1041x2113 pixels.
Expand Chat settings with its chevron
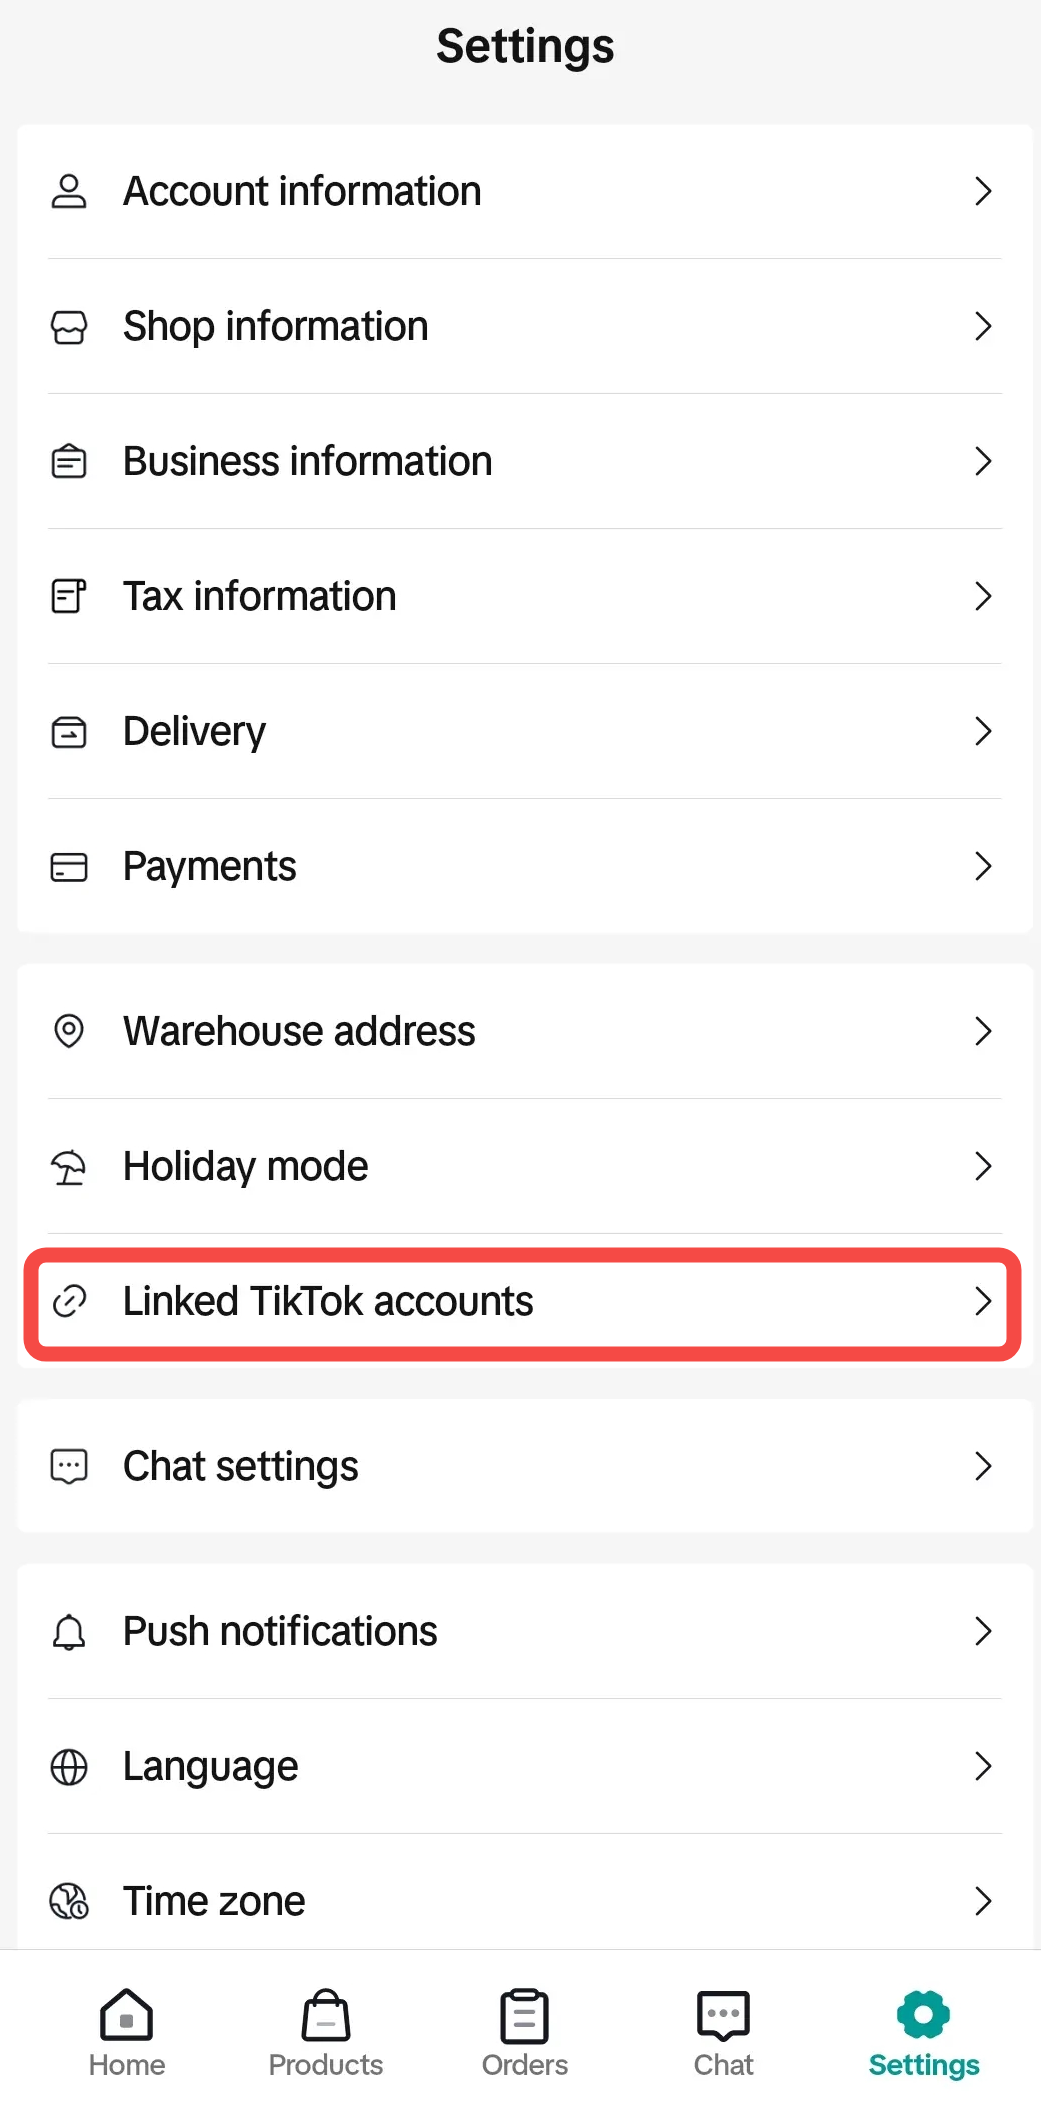pos(983,1466)
